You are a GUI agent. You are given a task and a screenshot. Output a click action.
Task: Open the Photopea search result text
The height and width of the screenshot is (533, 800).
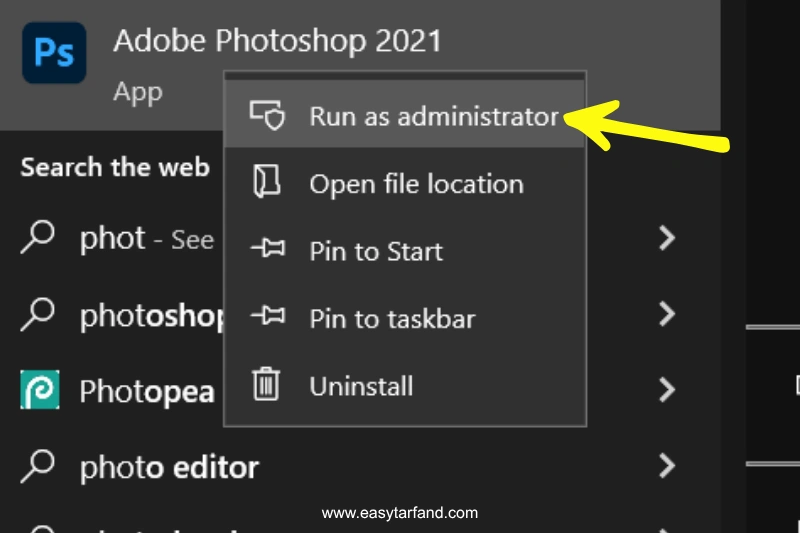pos(147,391)
